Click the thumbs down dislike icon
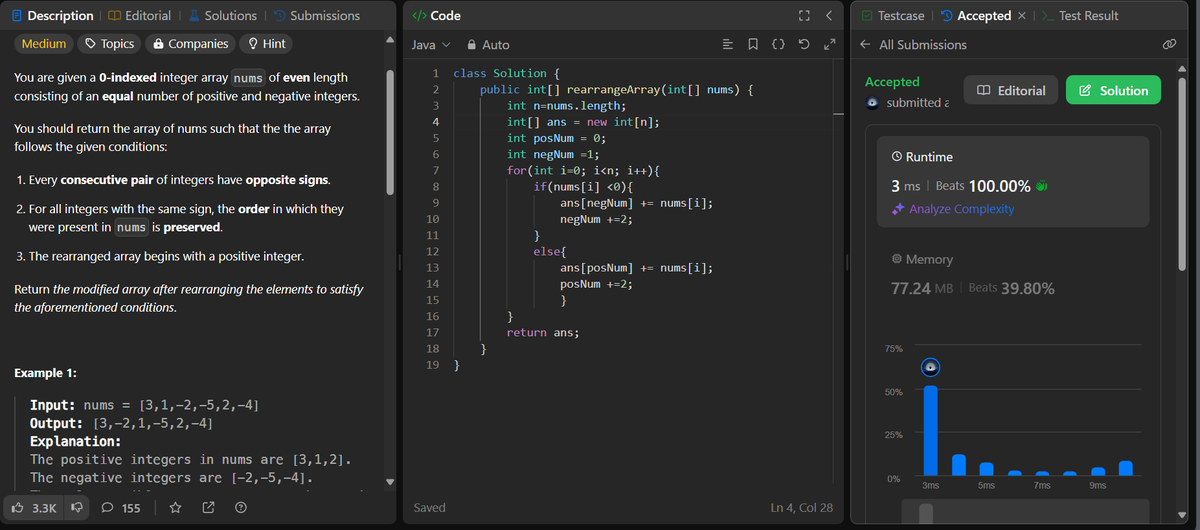 point(76,508)
